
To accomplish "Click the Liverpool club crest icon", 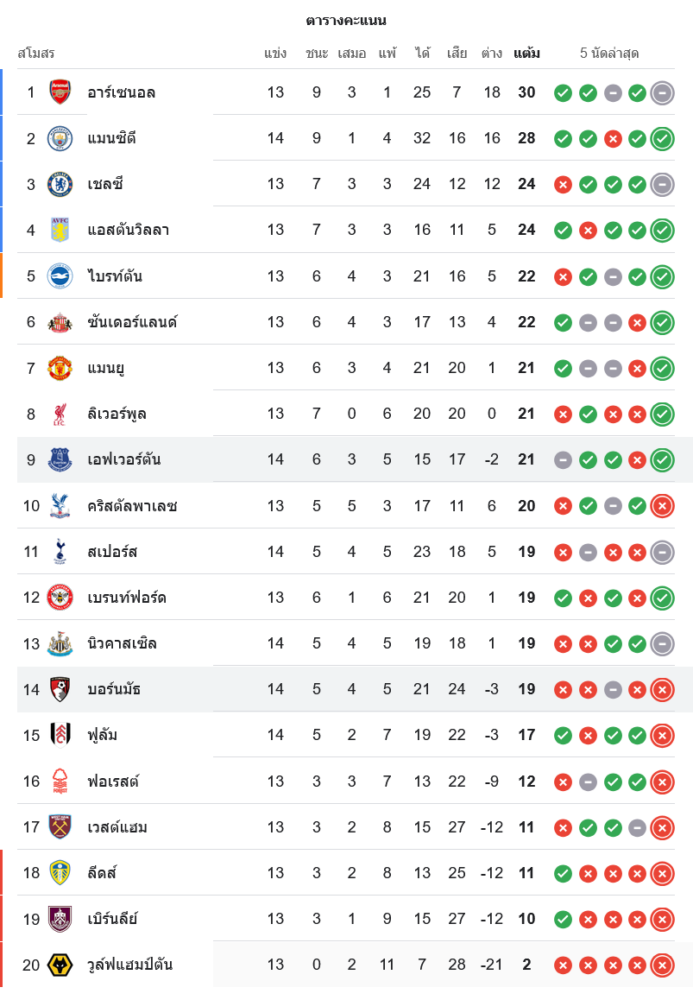I will click(x=60, y=414).
